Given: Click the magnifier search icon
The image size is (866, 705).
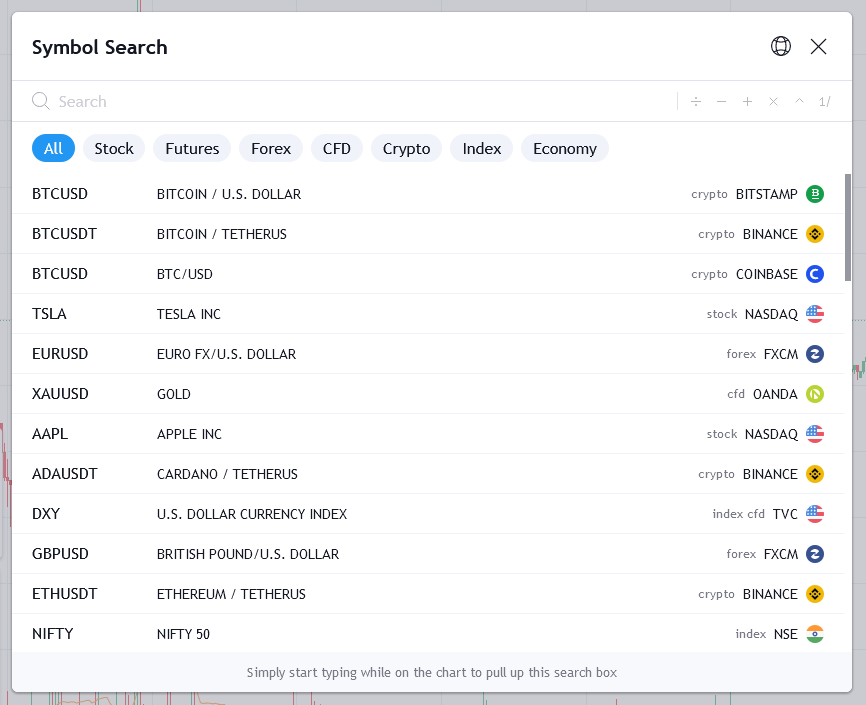Looking at the screenshot, I should [x=41, y=101].
